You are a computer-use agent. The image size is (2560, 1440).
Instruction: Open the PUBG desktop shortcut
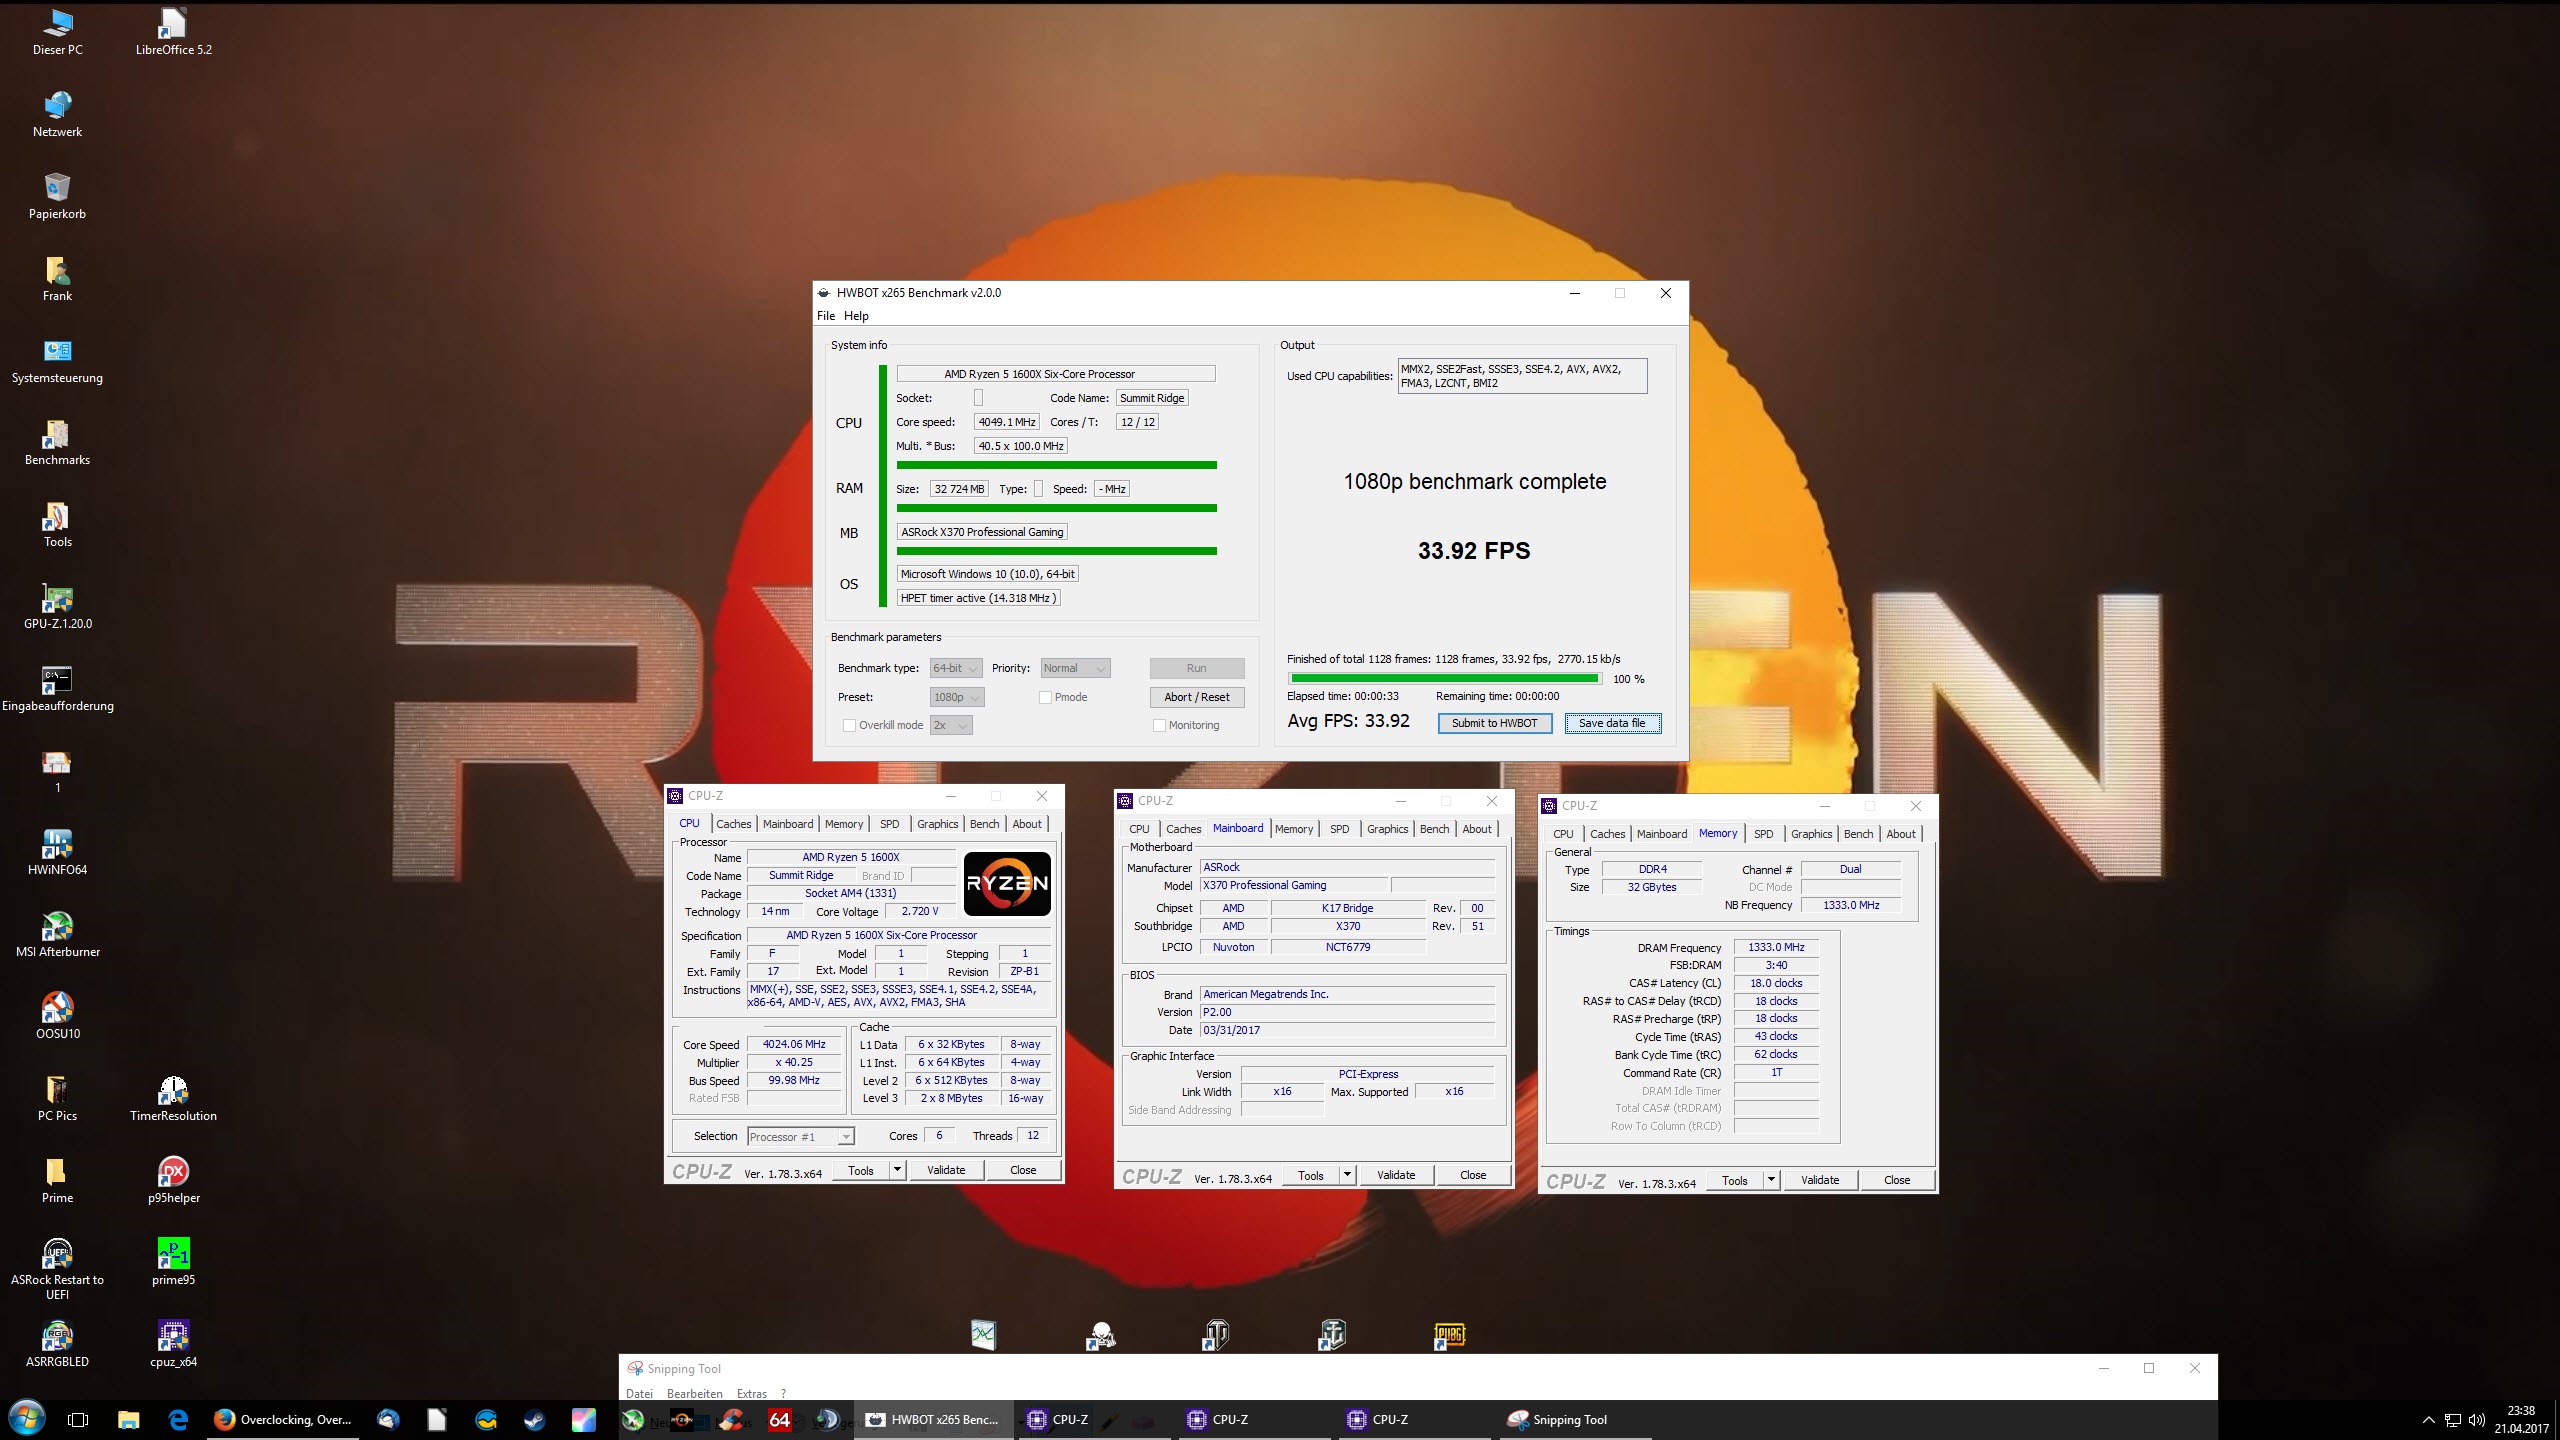point(1449,1334)
